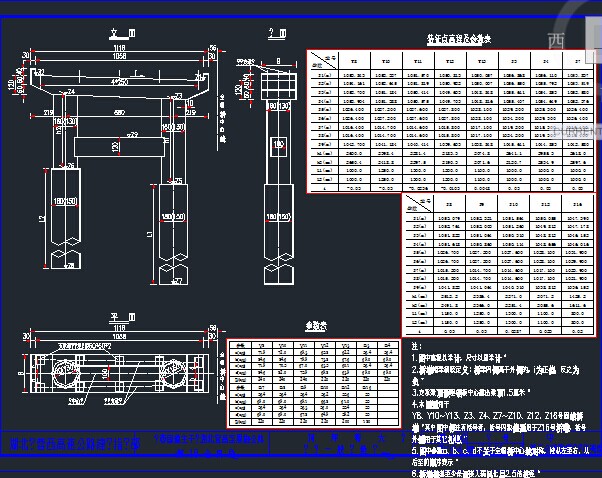Viewport: 602px width, 478px height.
Task: Select the side view title above the narrow pier
Action: coord(277,34)
